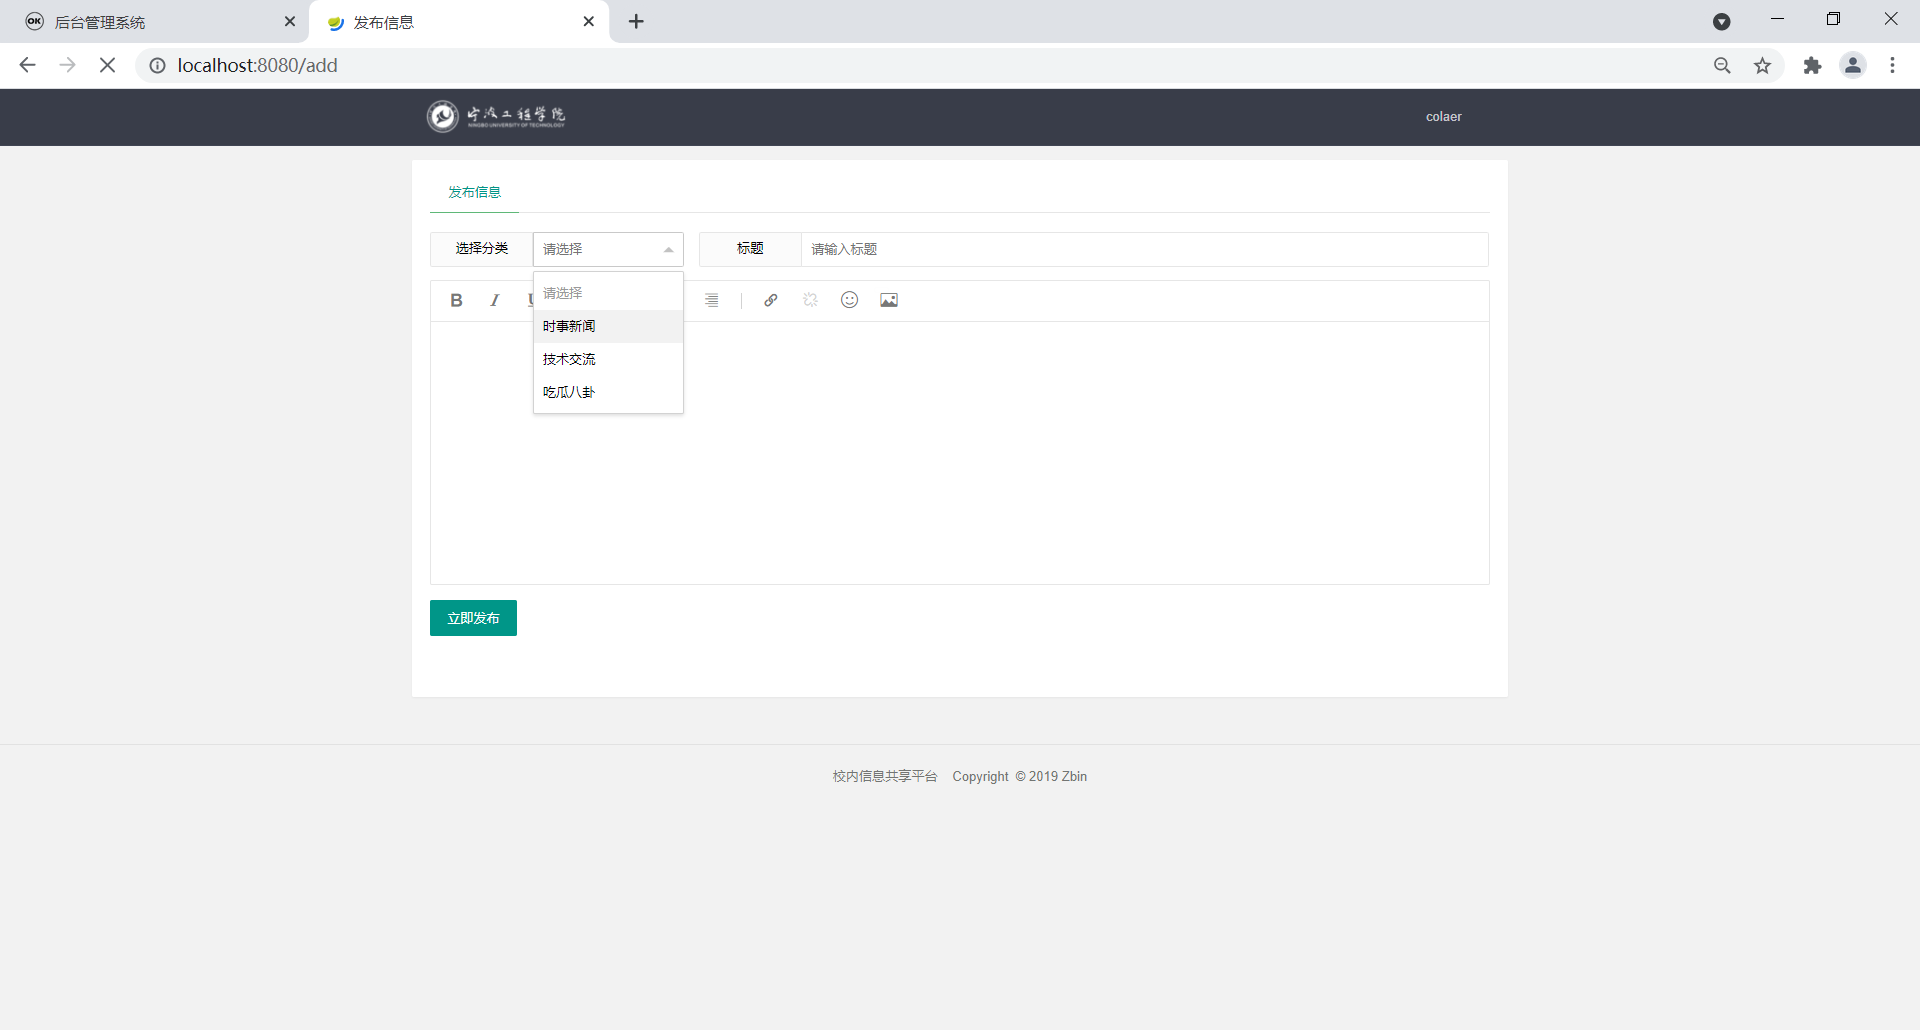Toggle italic formatting in the editor
The width and height of the screenshot is (1920, 1030).
point(495,300)
